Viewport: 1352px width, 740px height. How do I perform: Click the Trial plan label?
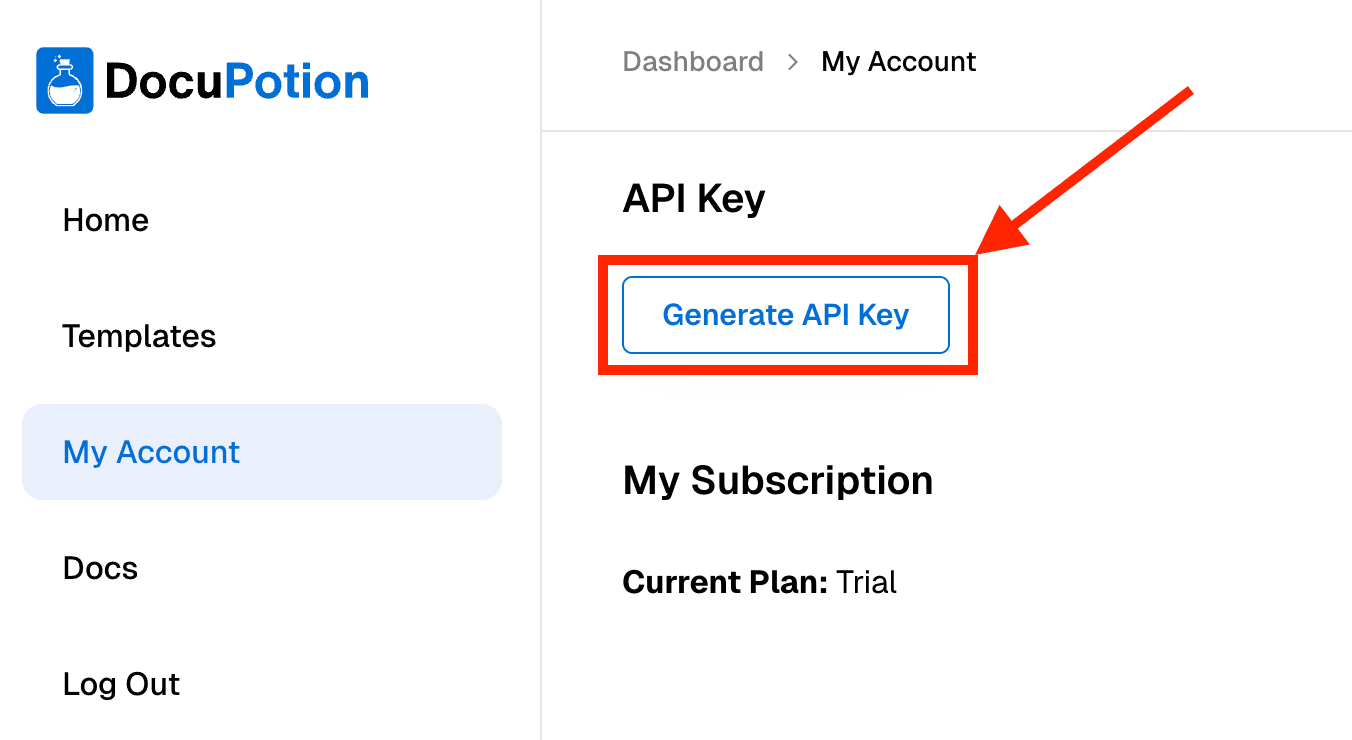click(x=869, y=582)
